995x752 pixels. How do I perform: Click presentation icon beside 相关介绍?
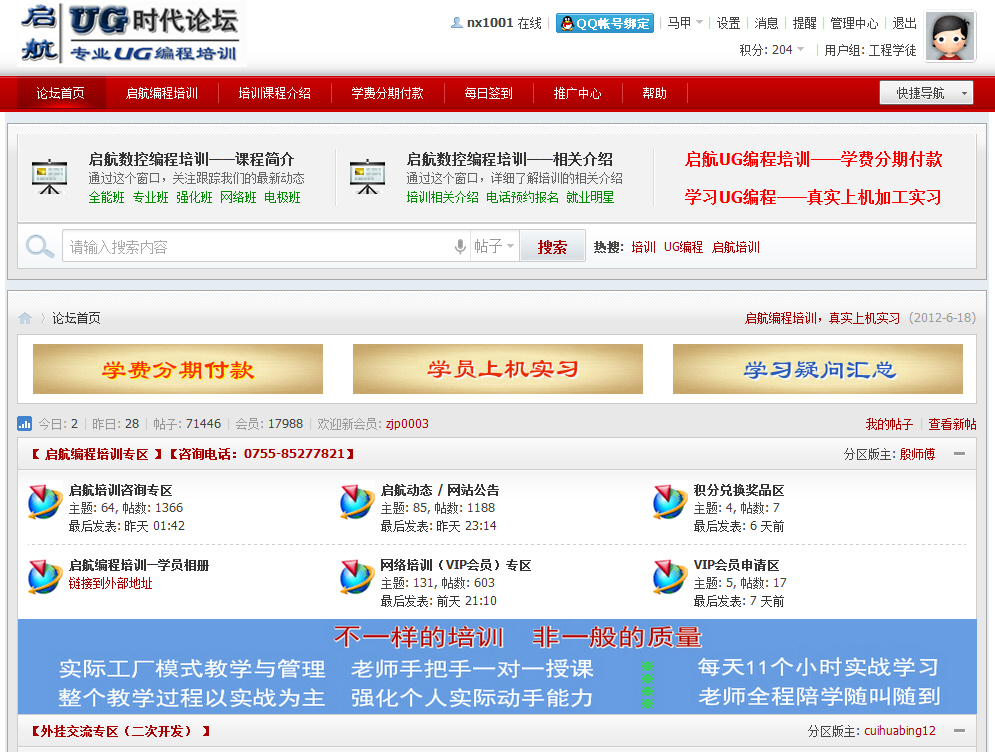tap(367, 177)
